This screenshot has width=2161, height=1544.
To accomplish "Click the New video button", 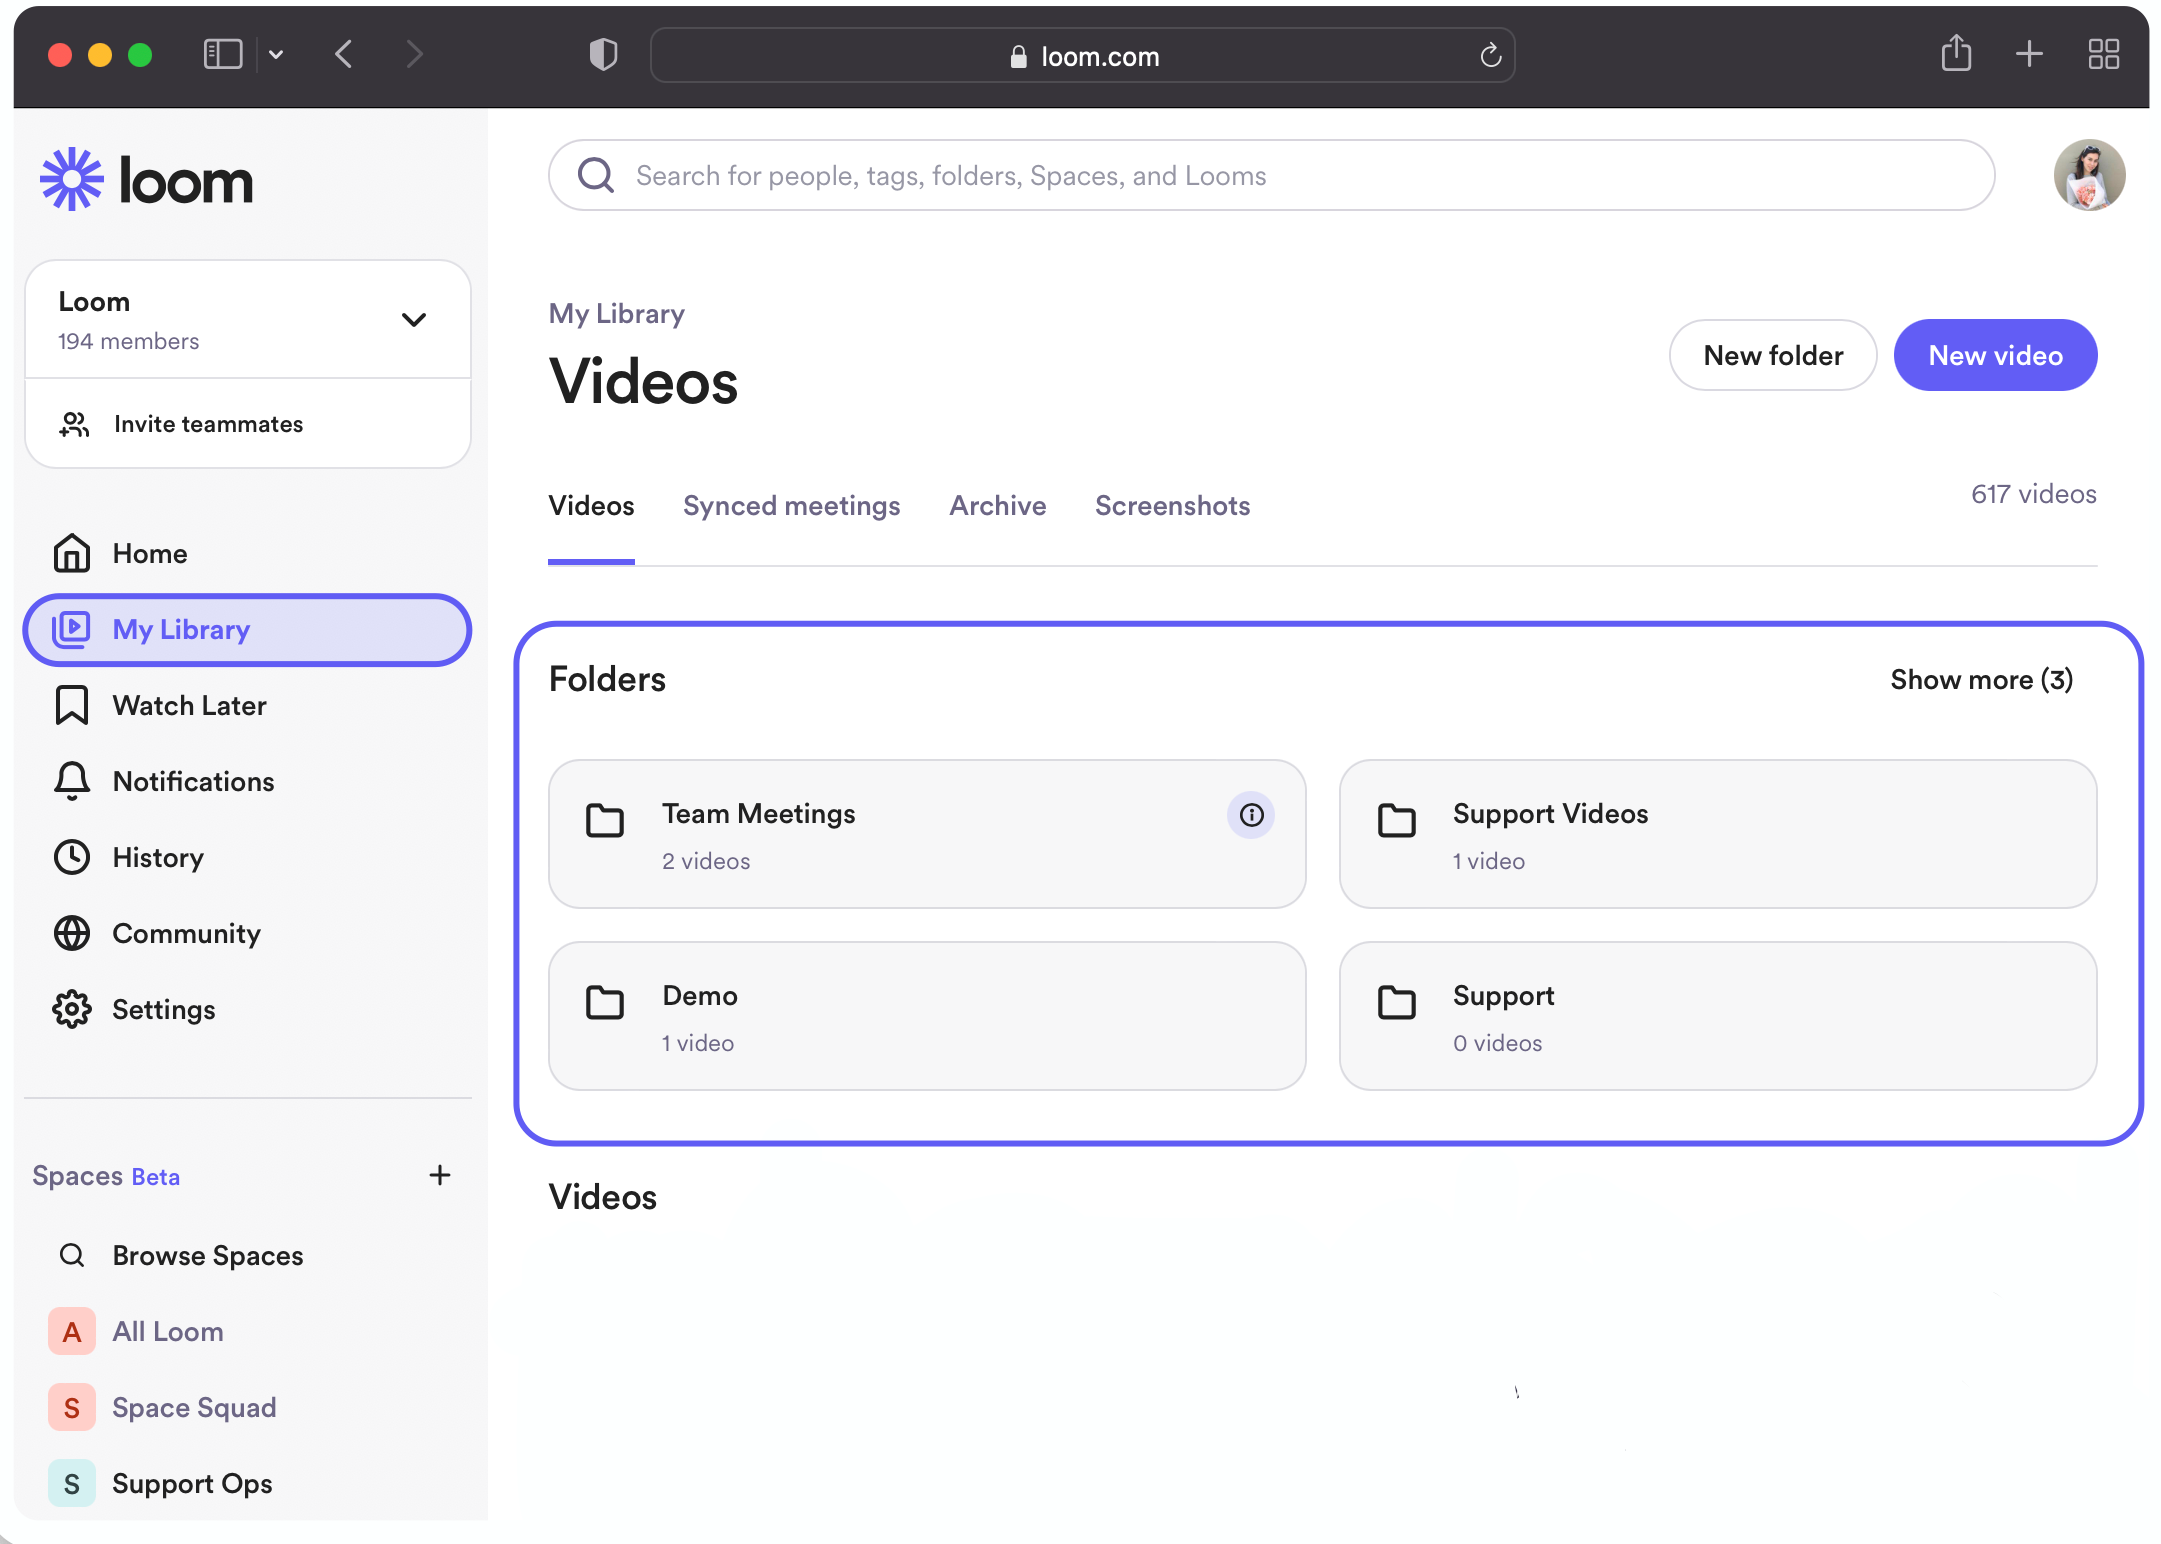I will coord(1994,355).
